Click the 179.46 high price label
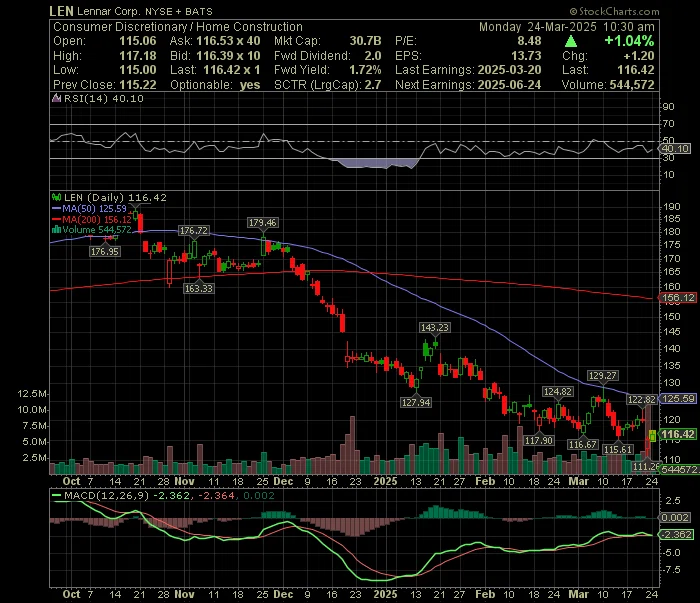Viewport: 700px width, 603px height. (x=262, y=222)
